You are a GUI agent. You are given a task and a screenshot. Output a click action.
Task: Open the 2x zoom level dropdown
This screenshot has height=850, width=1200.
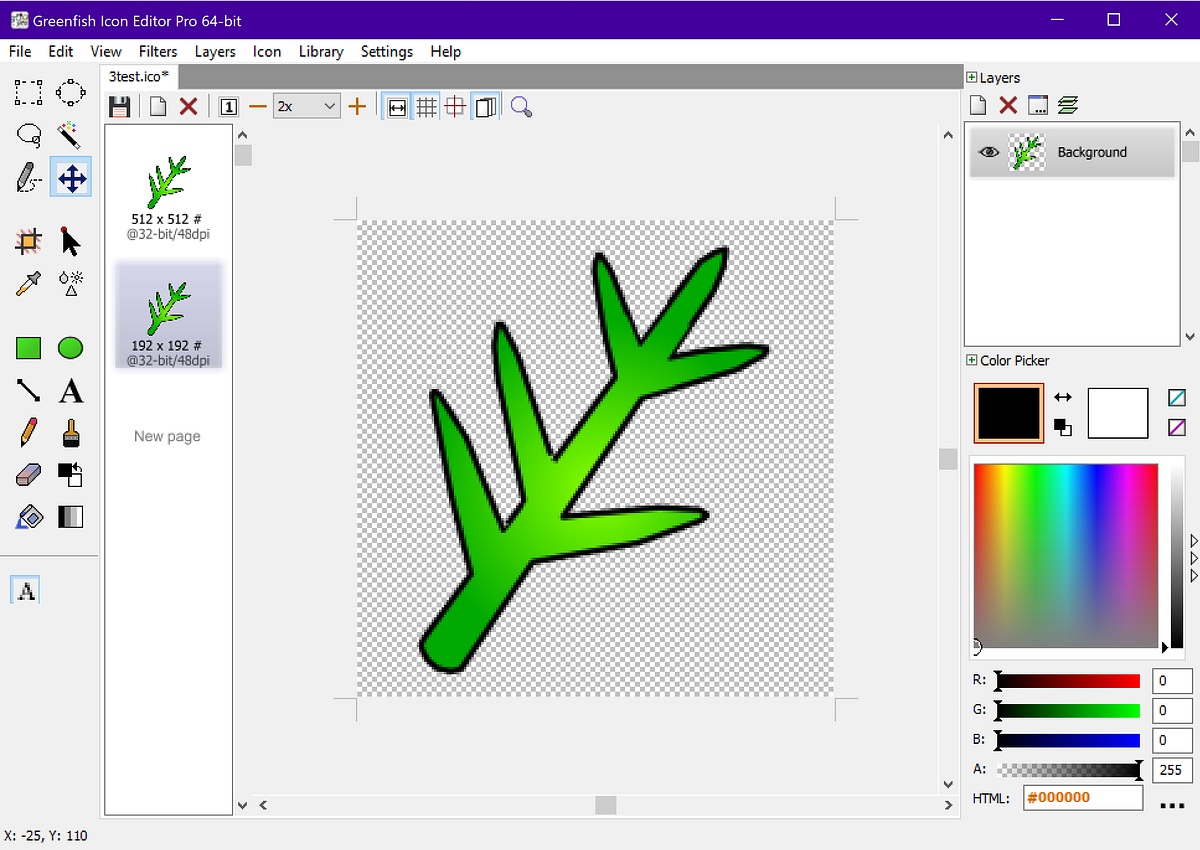(307, 106)
